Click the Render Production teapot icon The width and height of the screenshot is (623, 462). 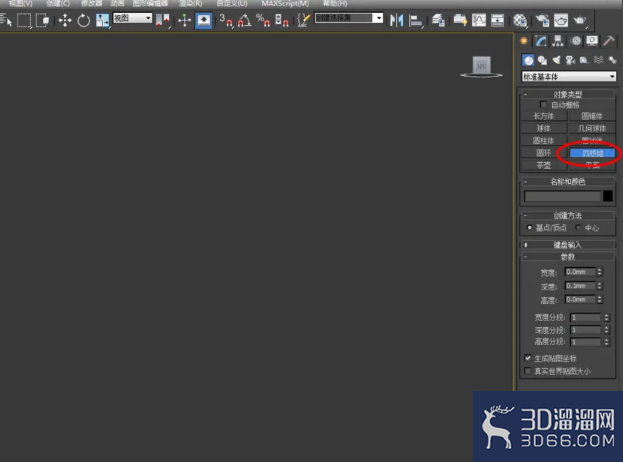click(580, 20)
